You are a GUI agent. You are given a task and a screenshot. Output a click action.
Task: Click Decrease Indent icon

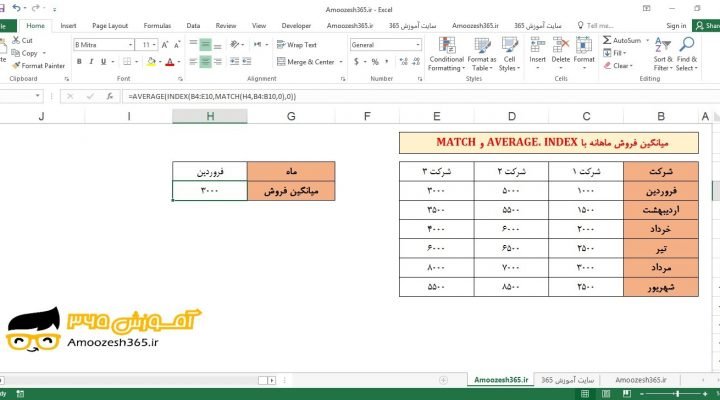pyautogui.click(x=234, y=61)
